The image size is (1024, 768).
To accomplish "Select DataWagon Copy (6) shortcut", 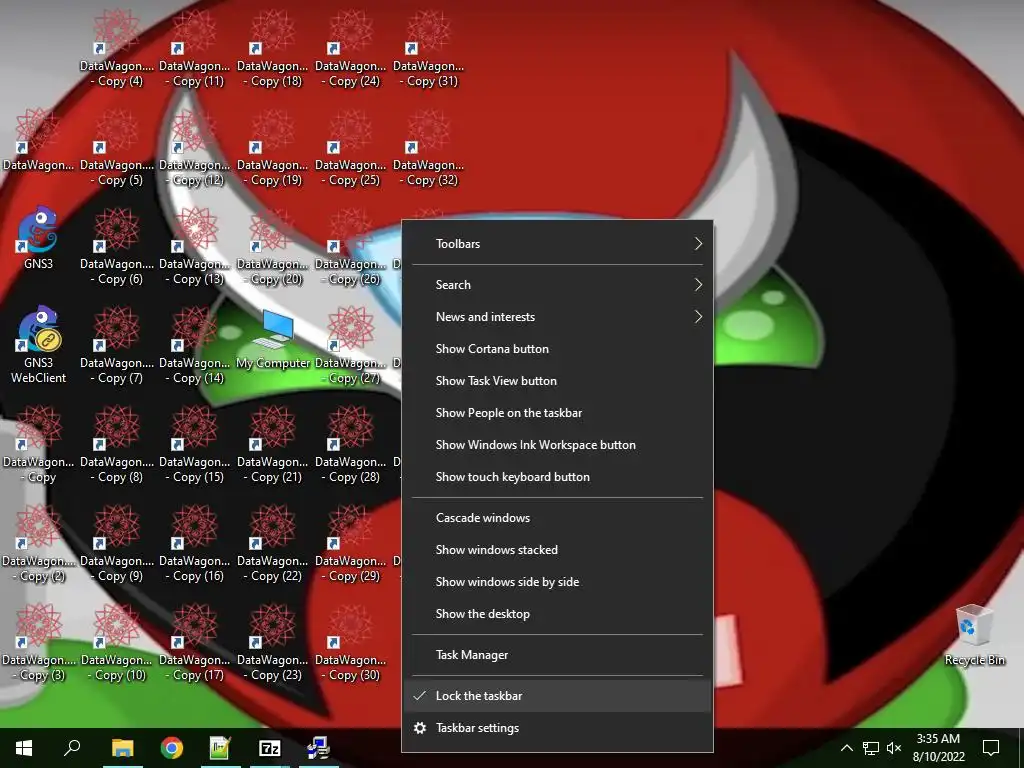I will [116, 247].
